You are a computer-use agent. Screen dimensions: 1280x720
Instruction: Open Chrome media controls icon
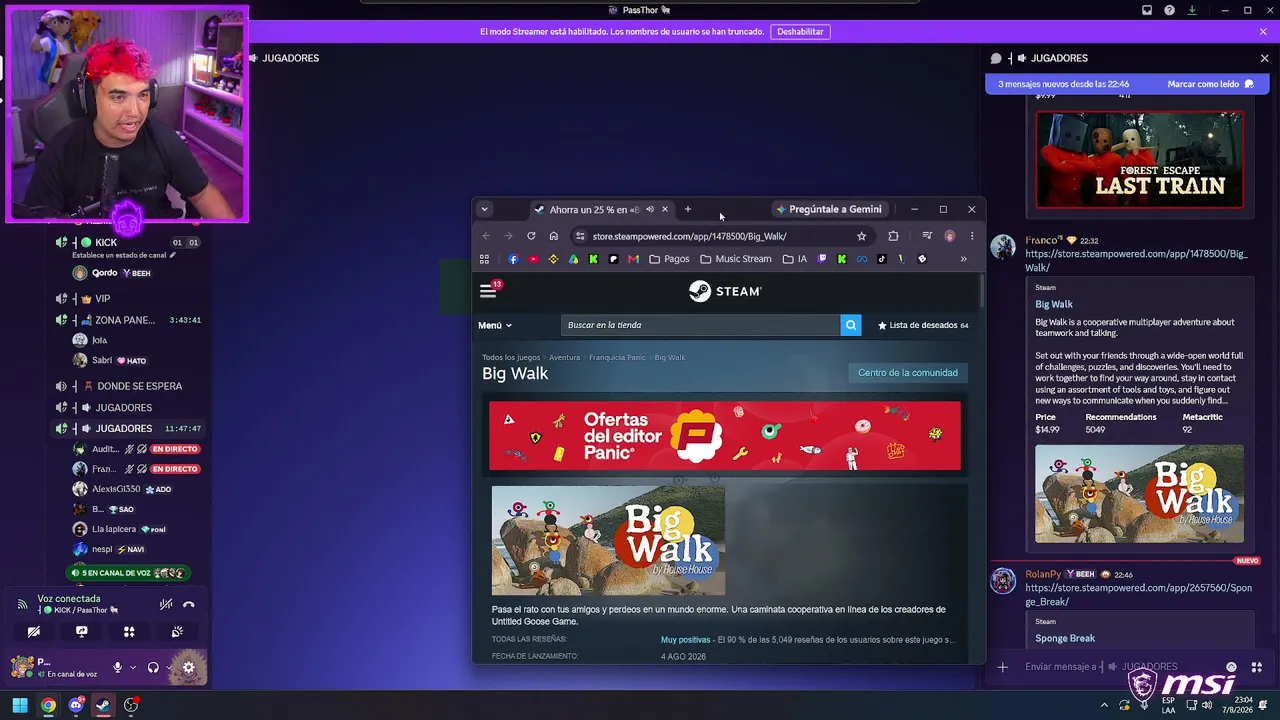pos(927,236)
